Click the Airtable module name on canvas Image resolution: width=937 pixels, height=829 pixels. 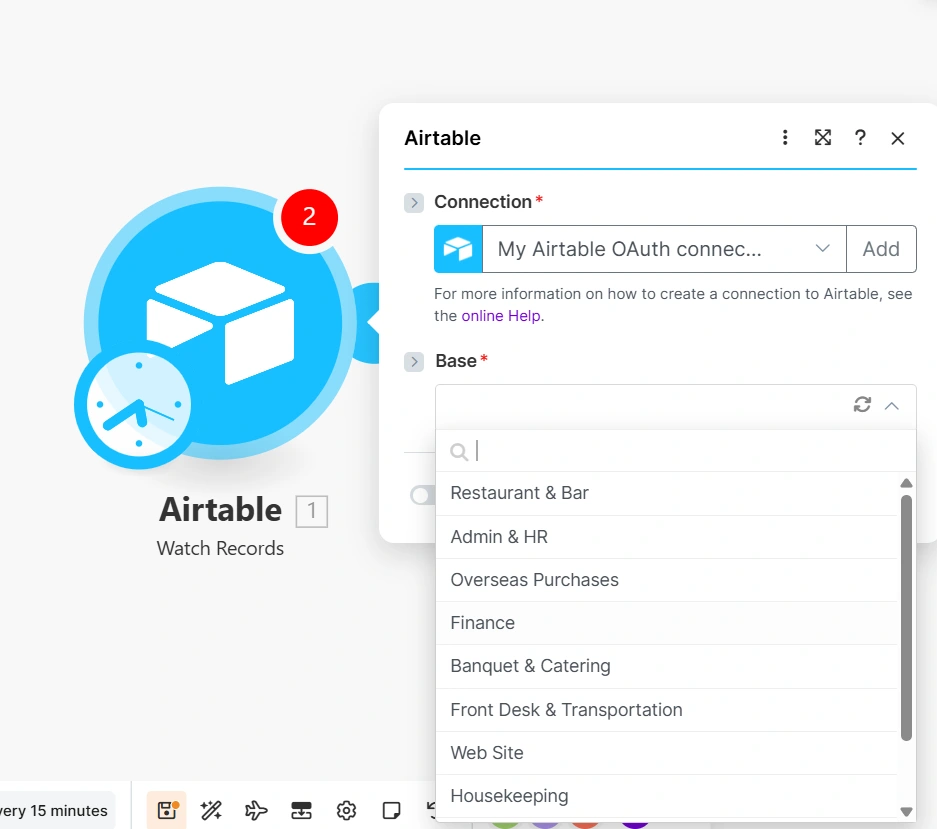tap(220, 509)
